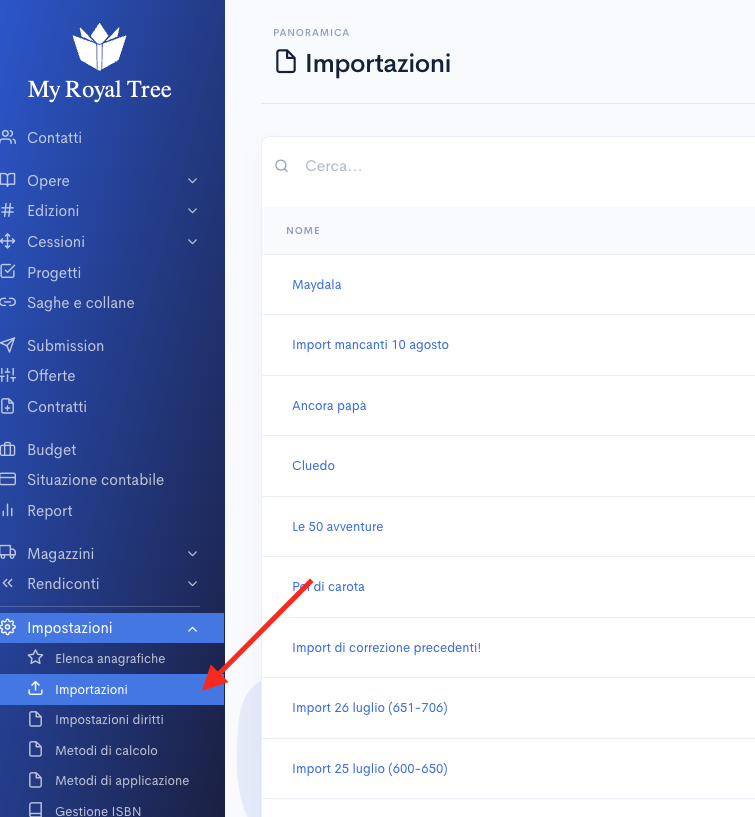755x817 pixels.
Task: Click the search magnifier icon
Action: coord(281,166)
